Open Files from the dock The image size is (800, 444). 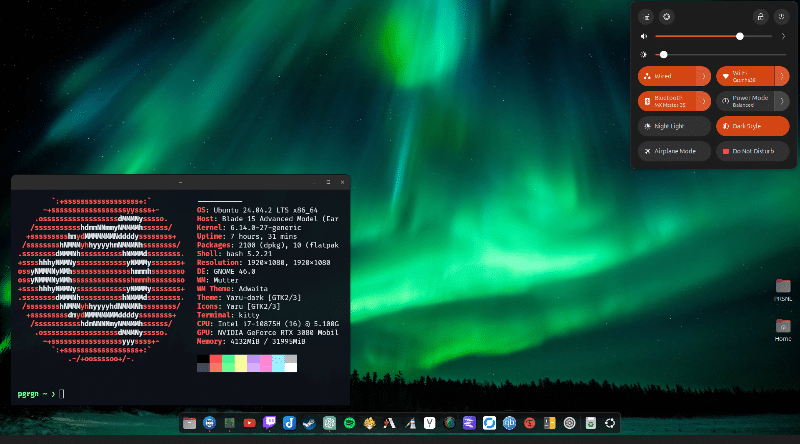[189, 423]
